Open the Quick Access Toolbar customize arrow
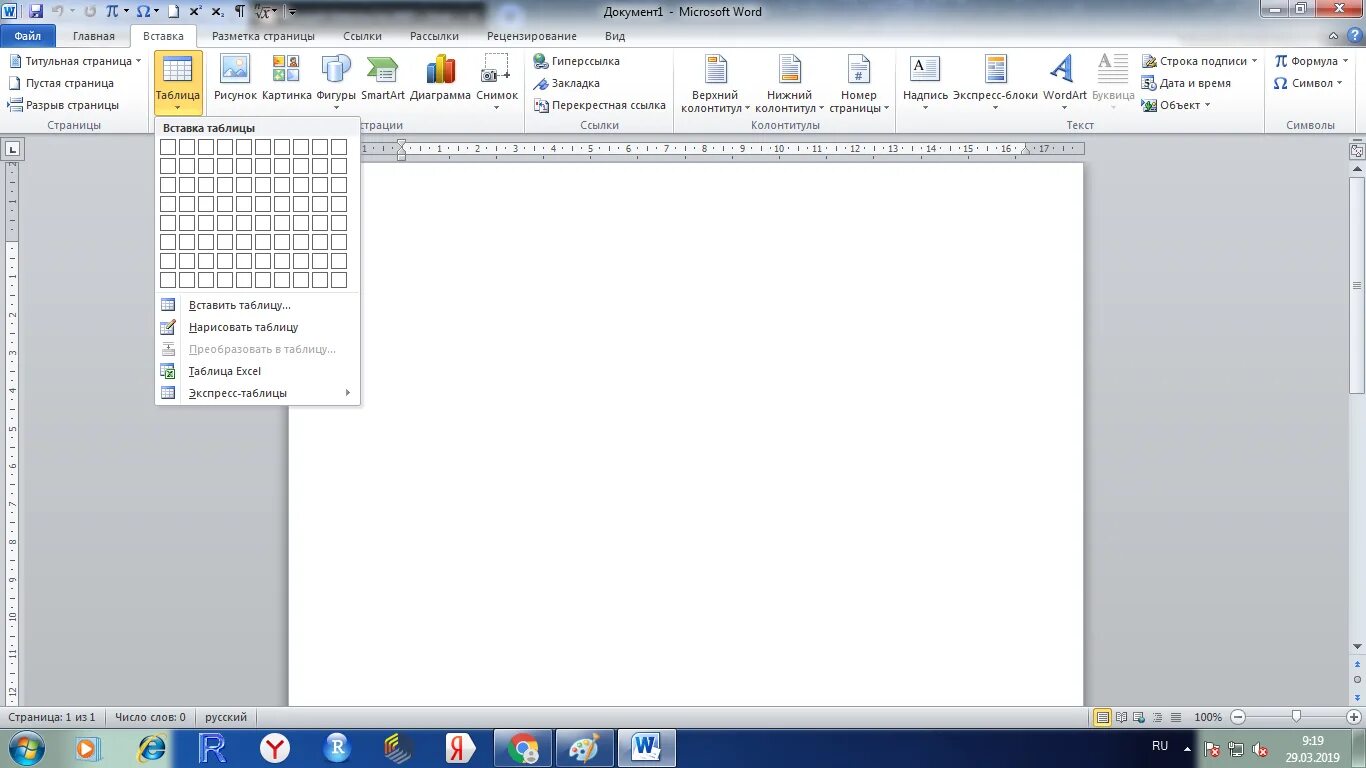The image size is (1366, 768). pyautogui.click(x=293, y=12)
